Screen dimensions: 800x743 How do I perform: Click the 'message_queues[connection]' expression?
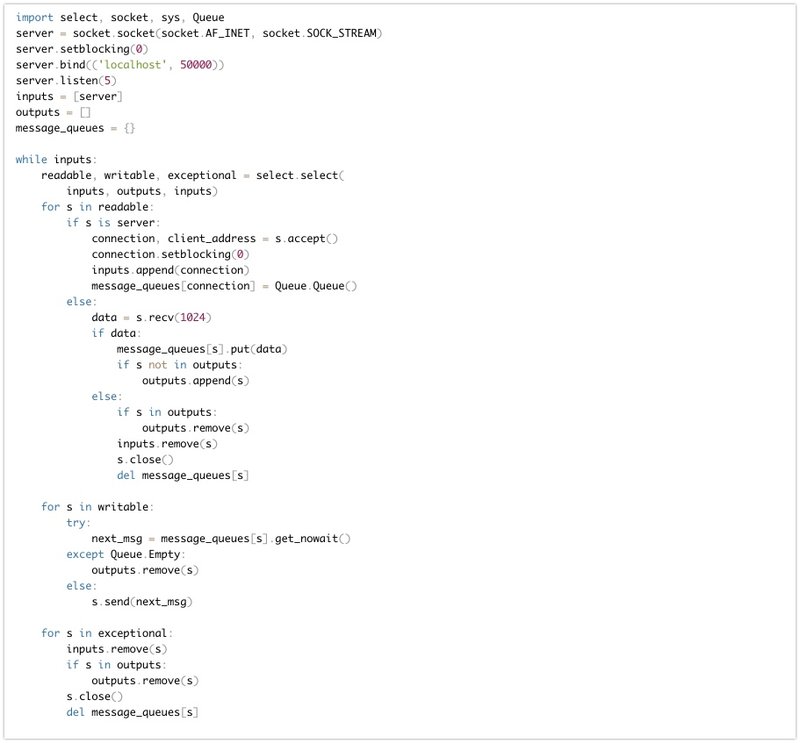coord(173,286)
